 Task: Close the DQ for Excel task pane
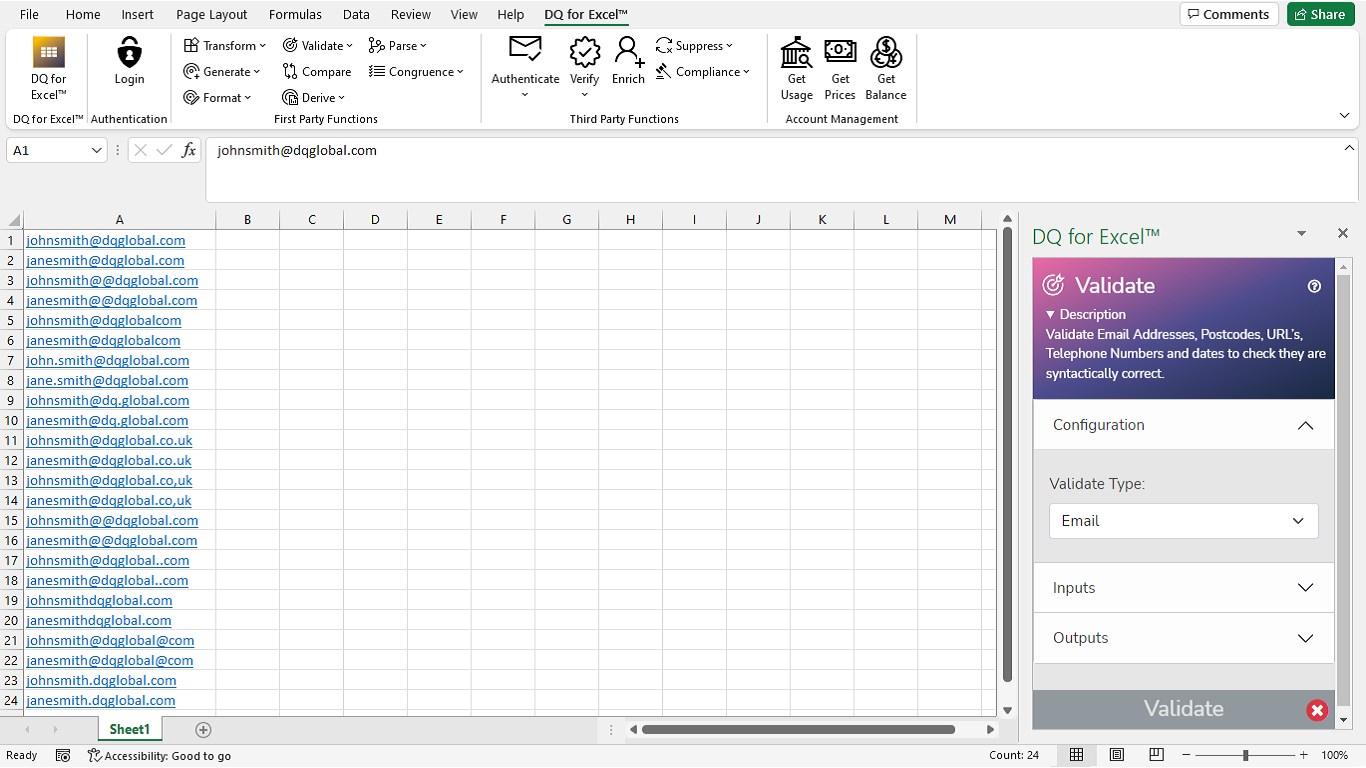(1343, 233)
